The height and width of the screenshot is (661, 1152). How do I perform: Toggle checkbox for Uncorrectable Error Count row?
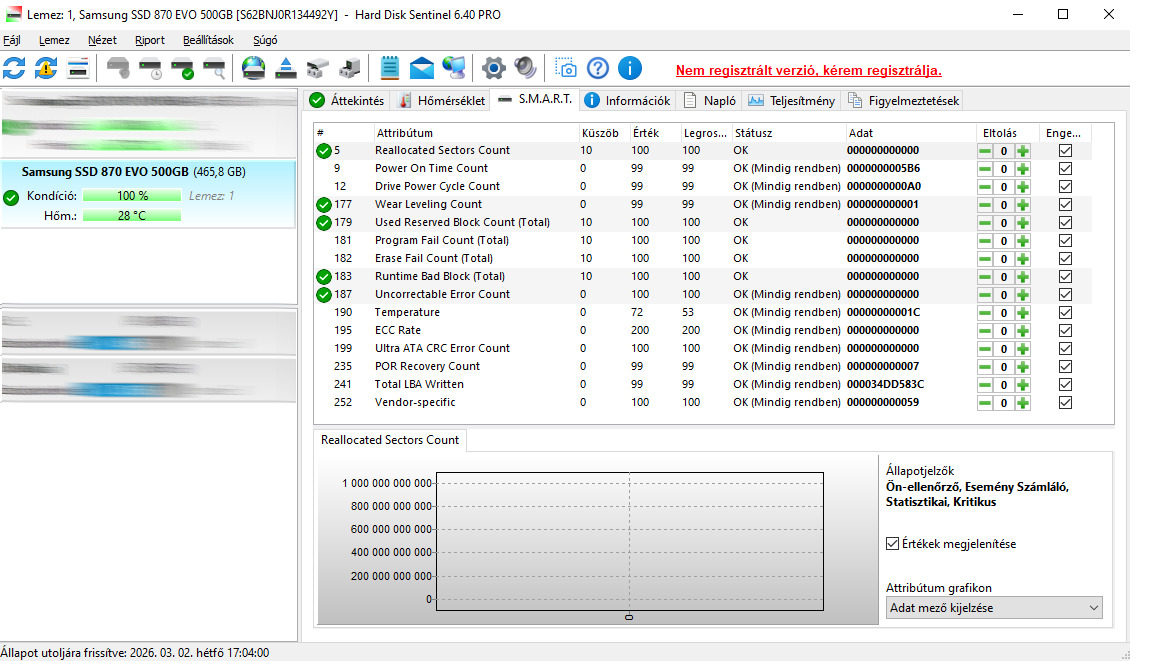[1065, 295]
